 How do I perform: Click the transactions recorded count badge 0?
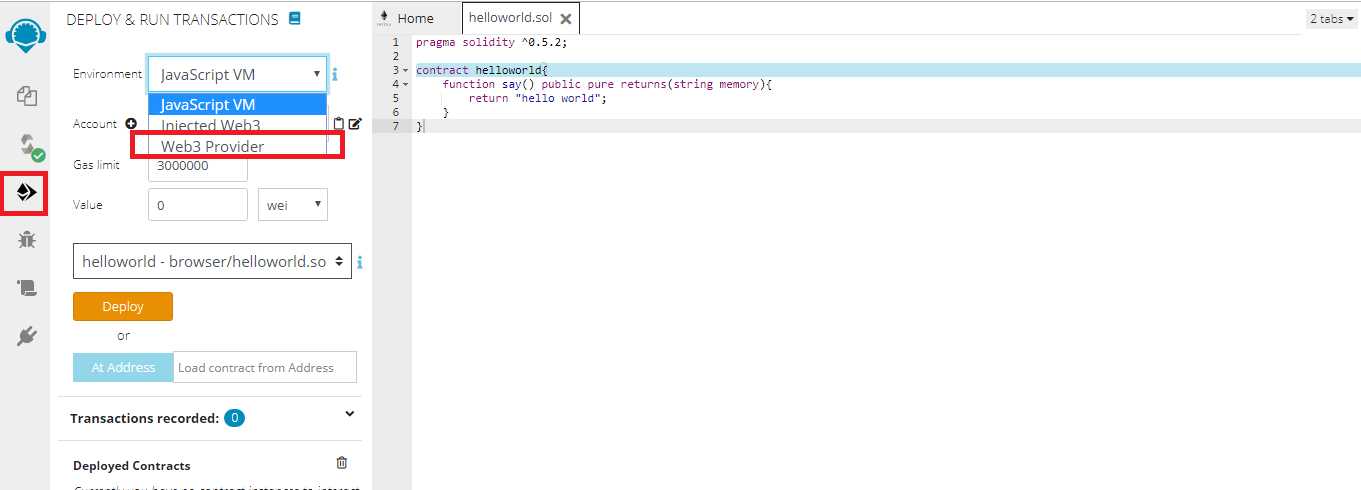click(x=234, y=418)
